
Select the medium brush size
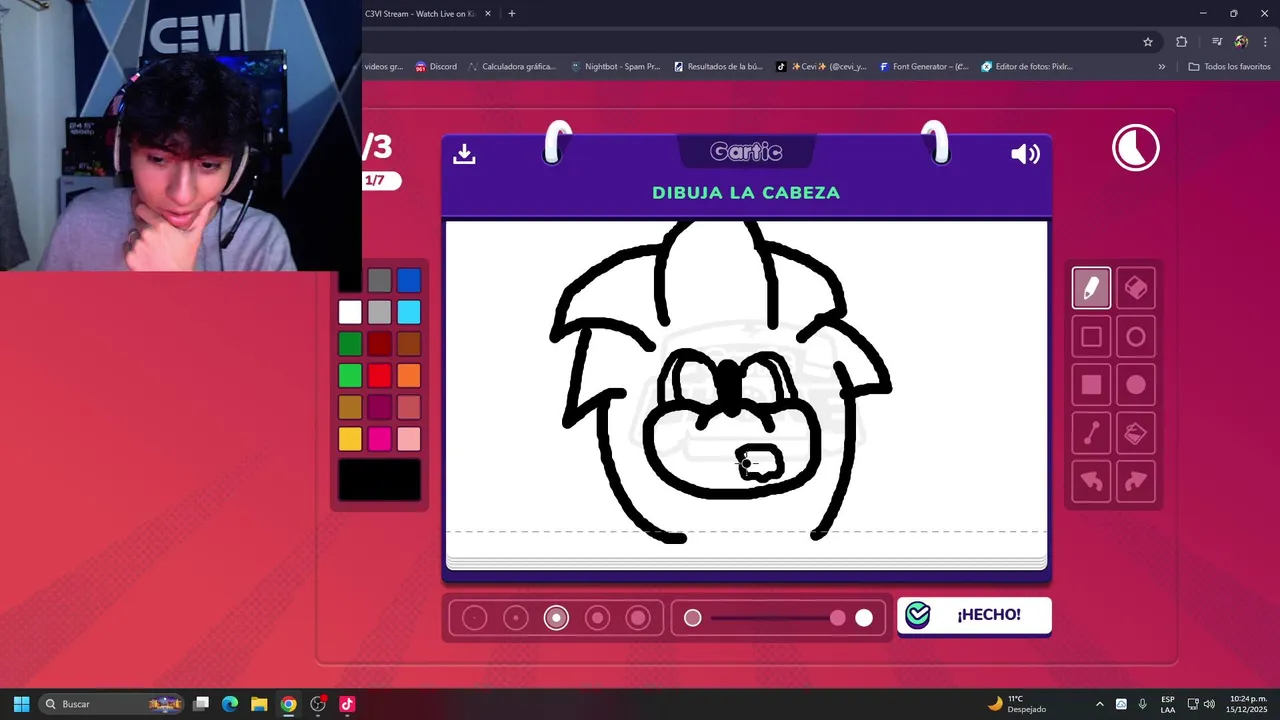(x=556, y=618)
